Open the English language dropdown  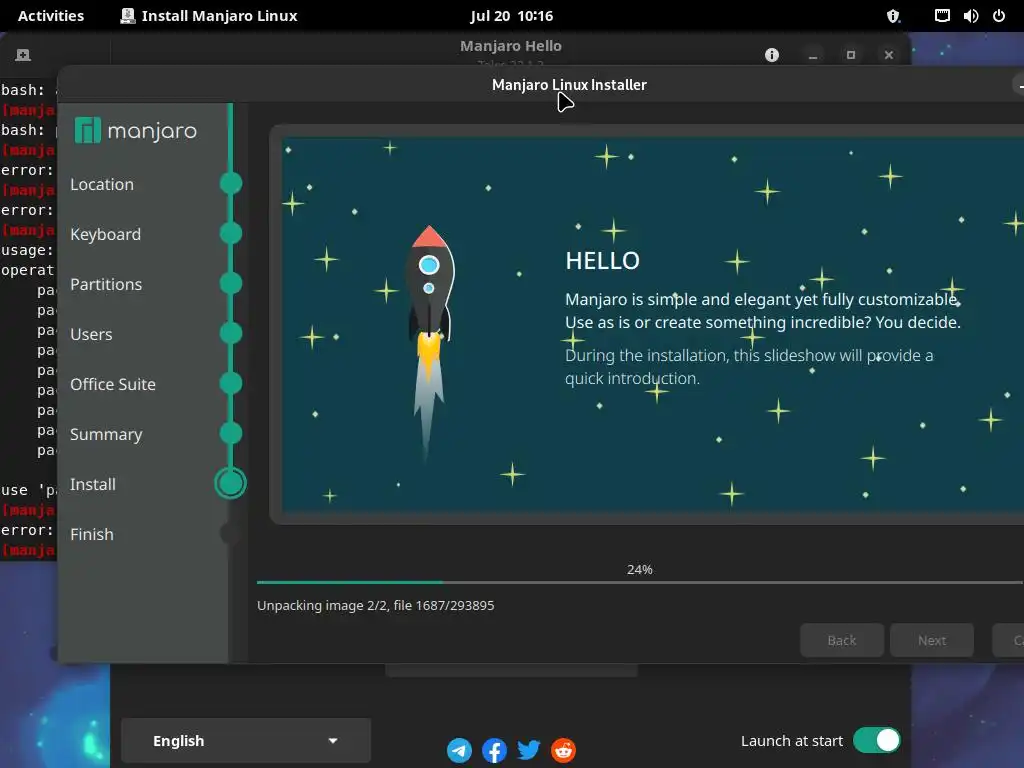click(246, 741)
